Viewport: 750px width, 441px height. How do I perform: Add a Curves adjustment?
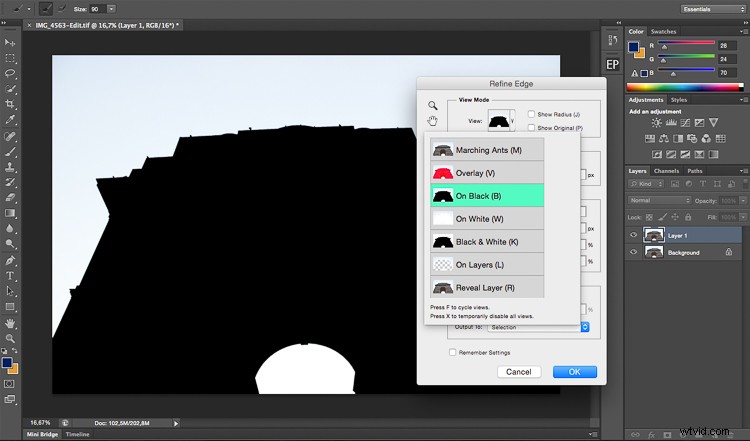point(685,123)
